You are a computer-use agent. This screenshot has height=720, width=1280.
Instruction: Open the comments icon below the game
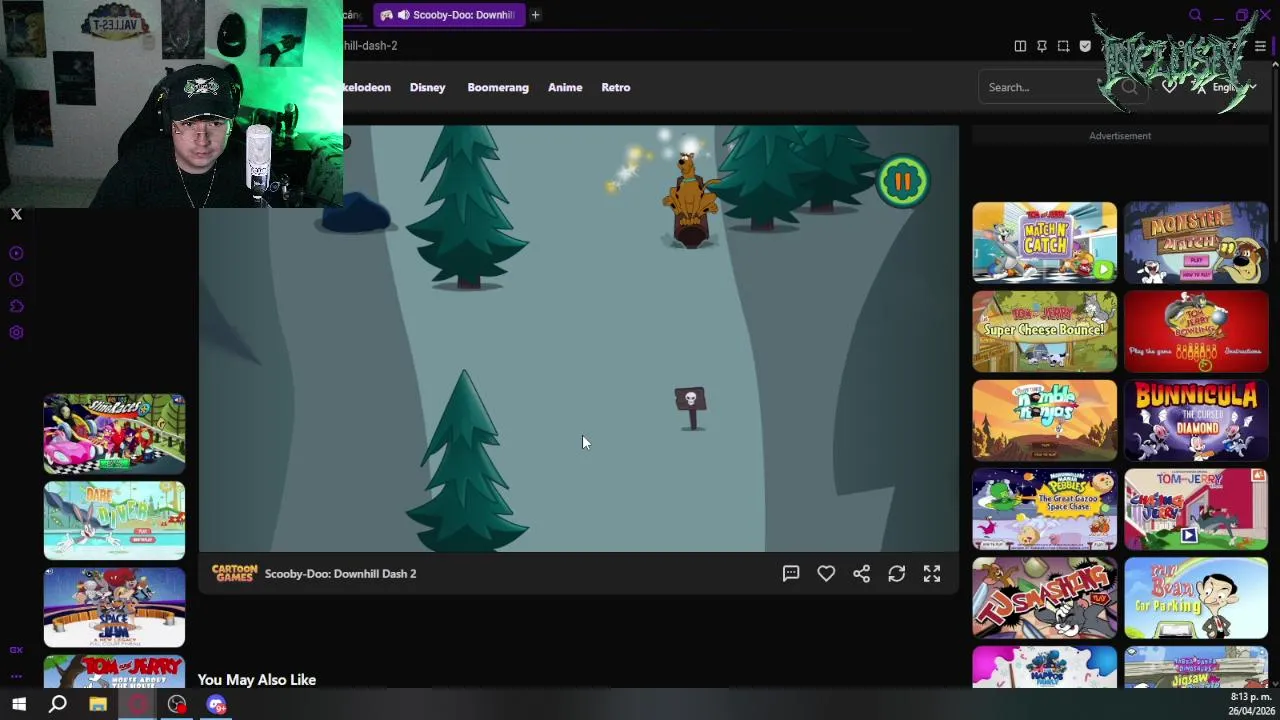click(x=791, y=573)
